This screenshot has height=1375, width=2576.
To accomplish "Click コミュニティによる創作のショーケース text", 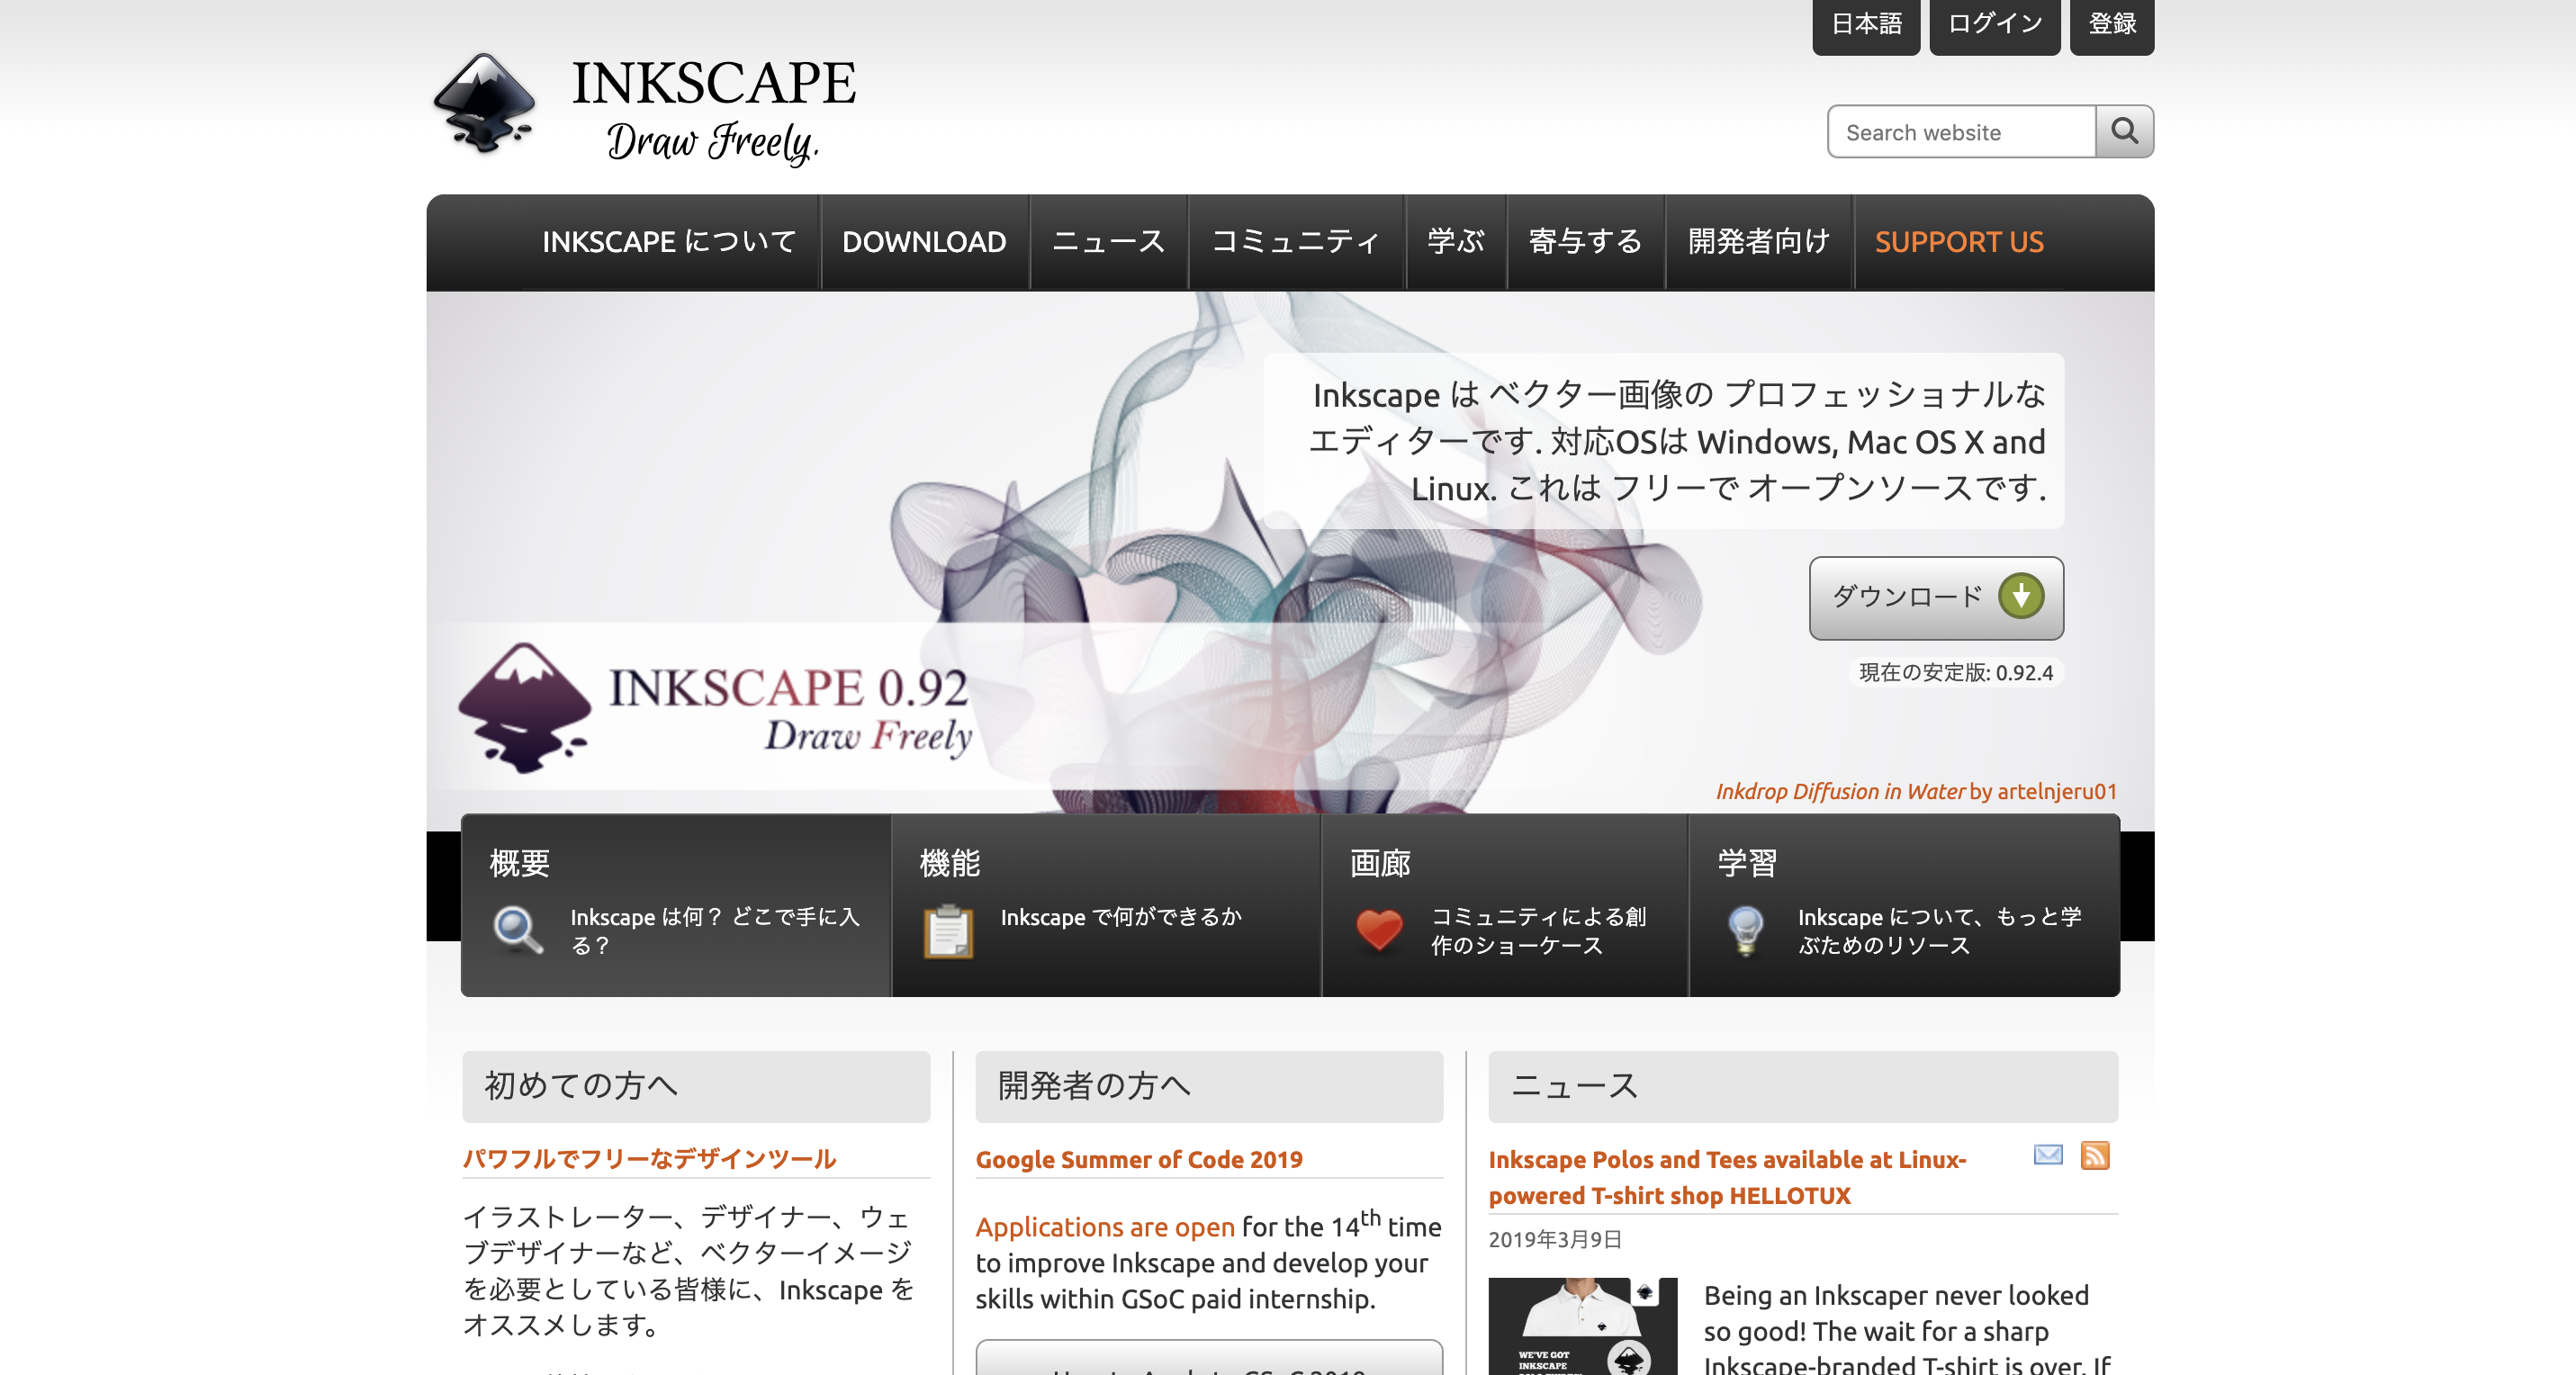I will [x=1538, y=931].
